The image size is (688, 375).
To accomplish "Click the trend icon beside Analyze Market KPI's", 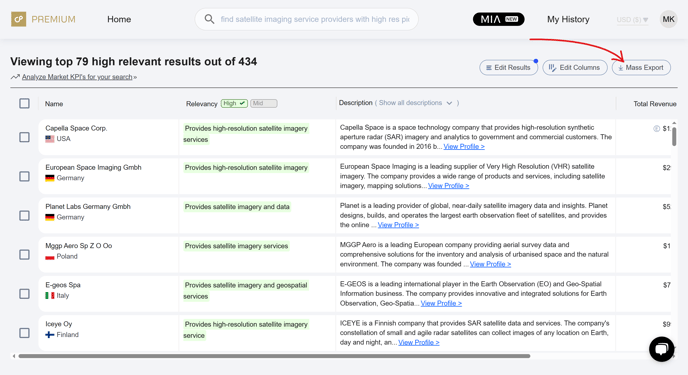I will click(15, 77).
